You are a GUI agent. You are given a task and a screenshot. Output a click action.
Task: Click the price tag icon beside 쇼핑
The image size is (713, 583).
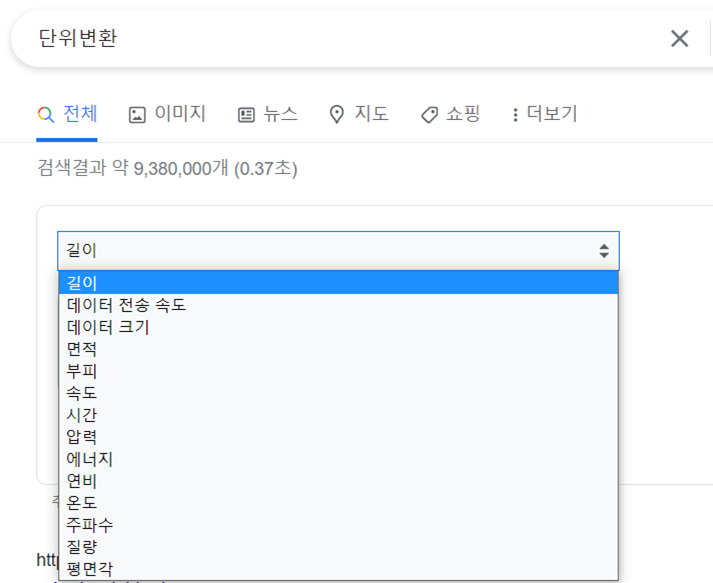429,115
